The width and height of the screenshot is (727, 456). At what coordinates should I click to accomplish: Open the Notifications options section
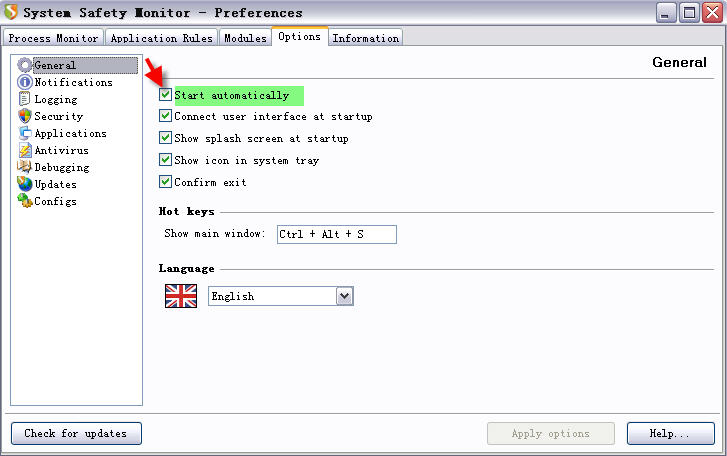point(73,82)
